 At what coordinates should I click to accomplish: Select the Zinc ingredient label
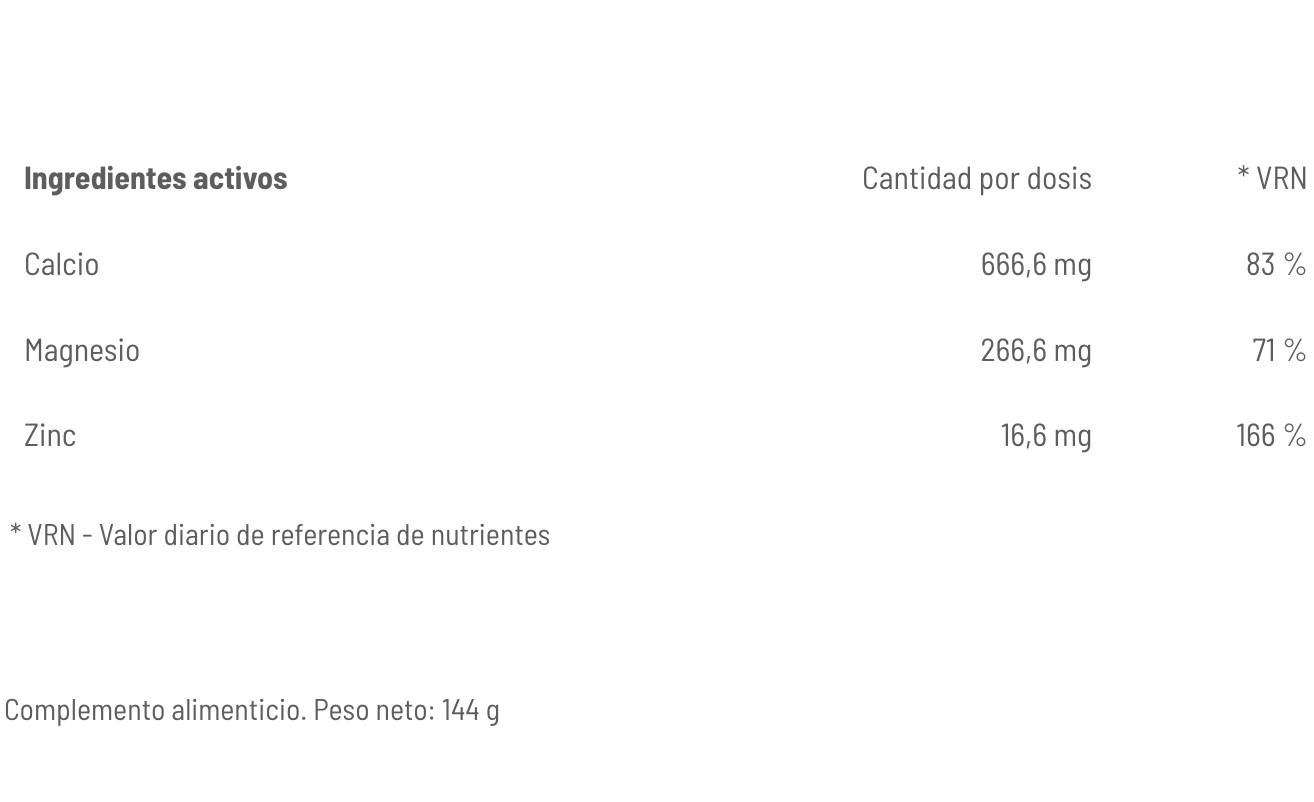[x=50, y=435]
